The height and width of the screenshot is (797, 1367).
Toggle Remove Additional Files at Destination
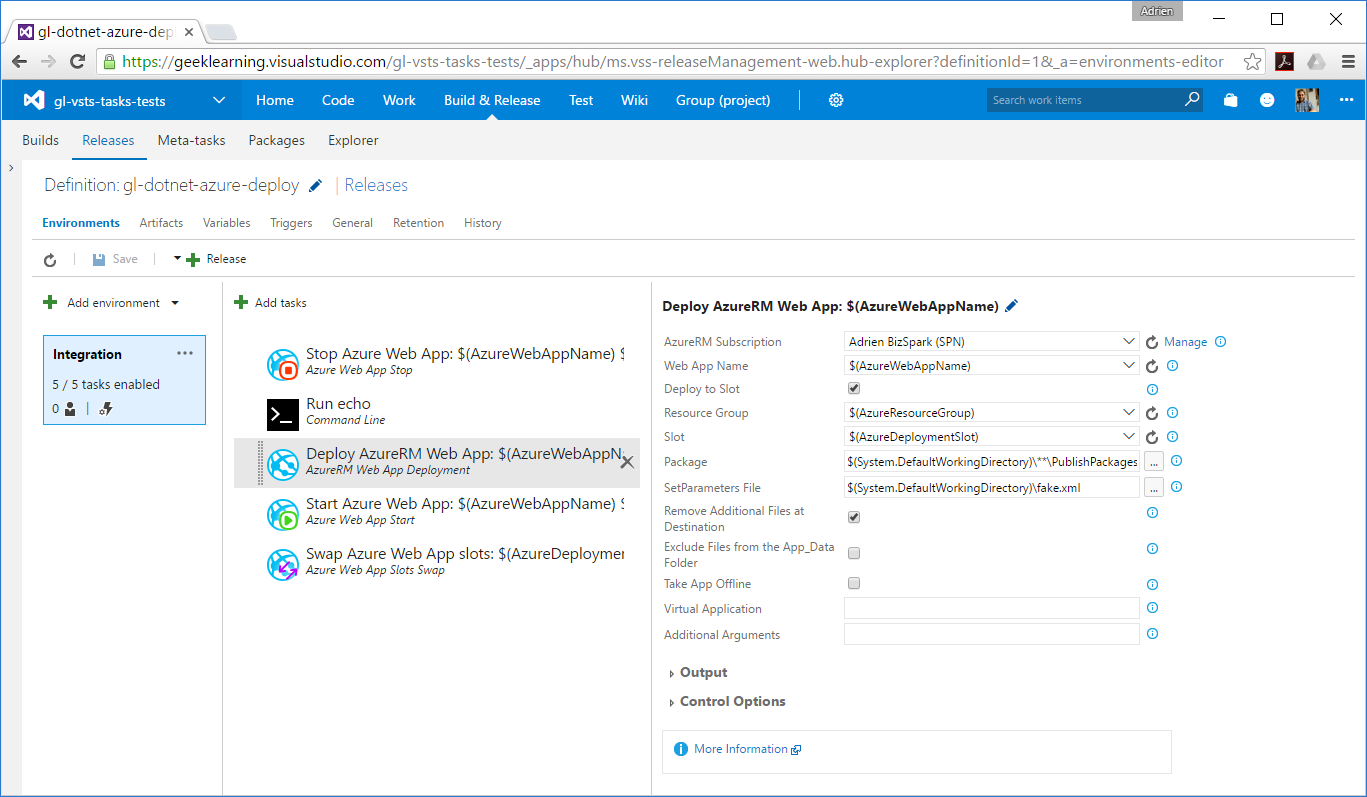click(x=854, y=517)
